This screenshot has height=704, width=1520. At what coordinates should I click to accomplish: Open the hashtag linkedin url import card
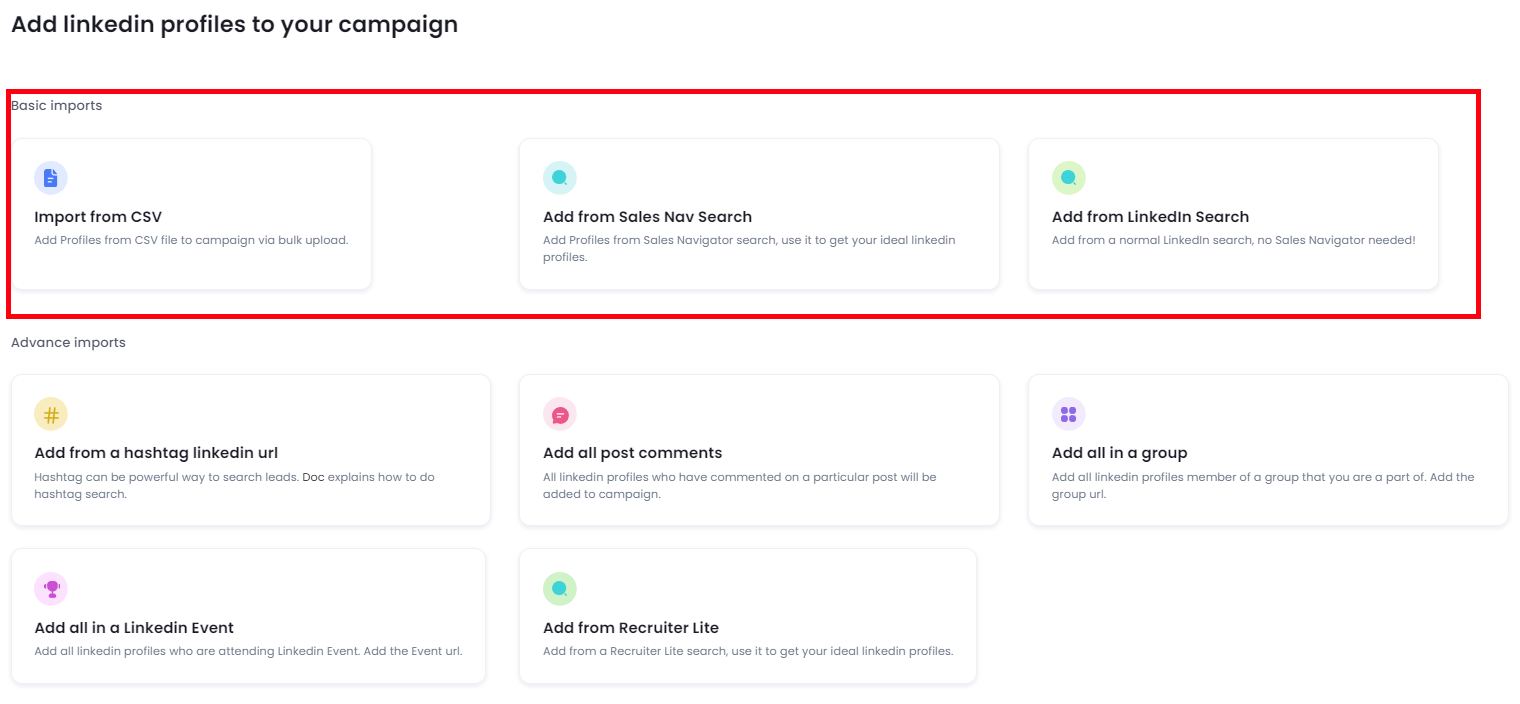click(248, 449)
